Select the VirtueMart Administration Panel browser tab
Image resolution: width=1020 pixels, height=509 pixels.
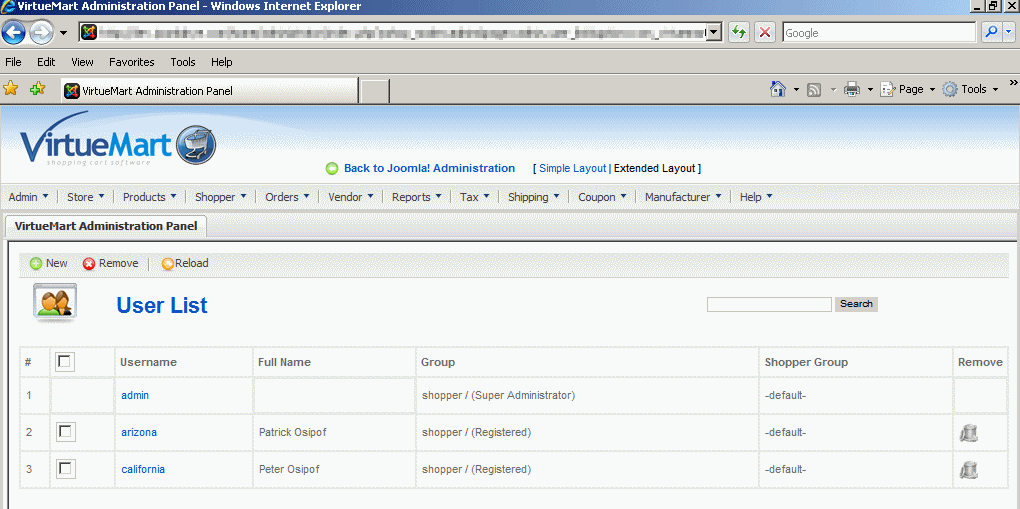click(209, 90)
